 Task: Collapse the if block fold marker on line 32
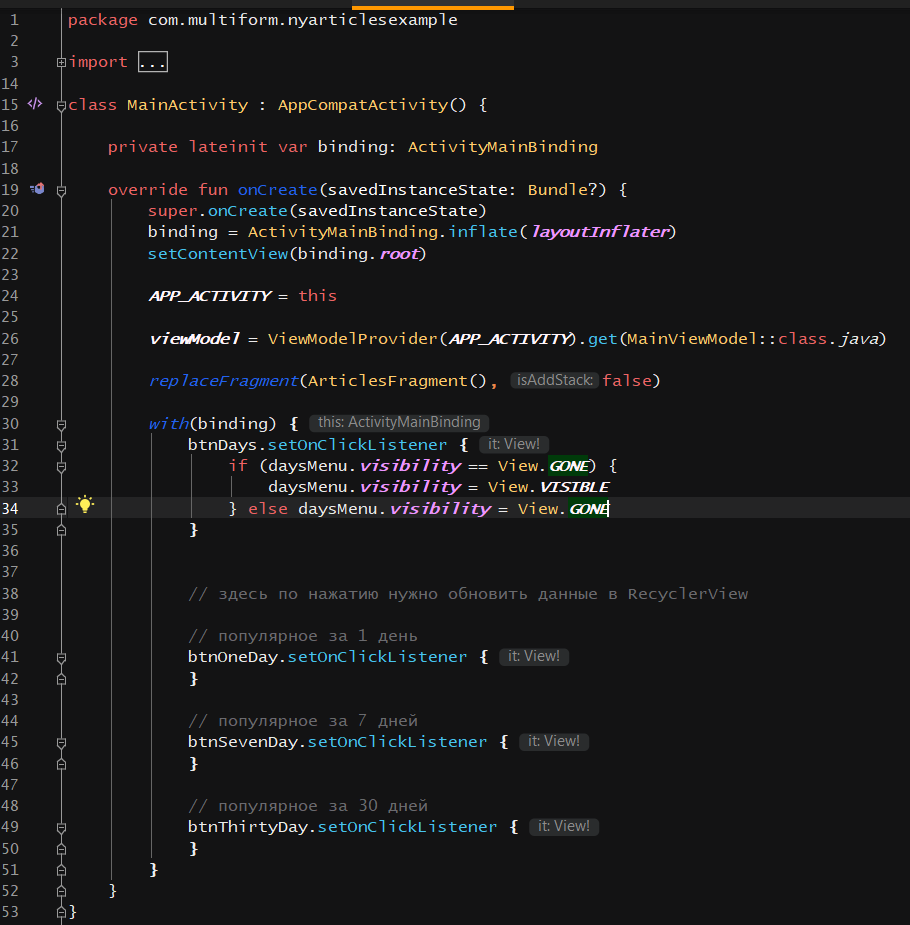coord(61,467)
